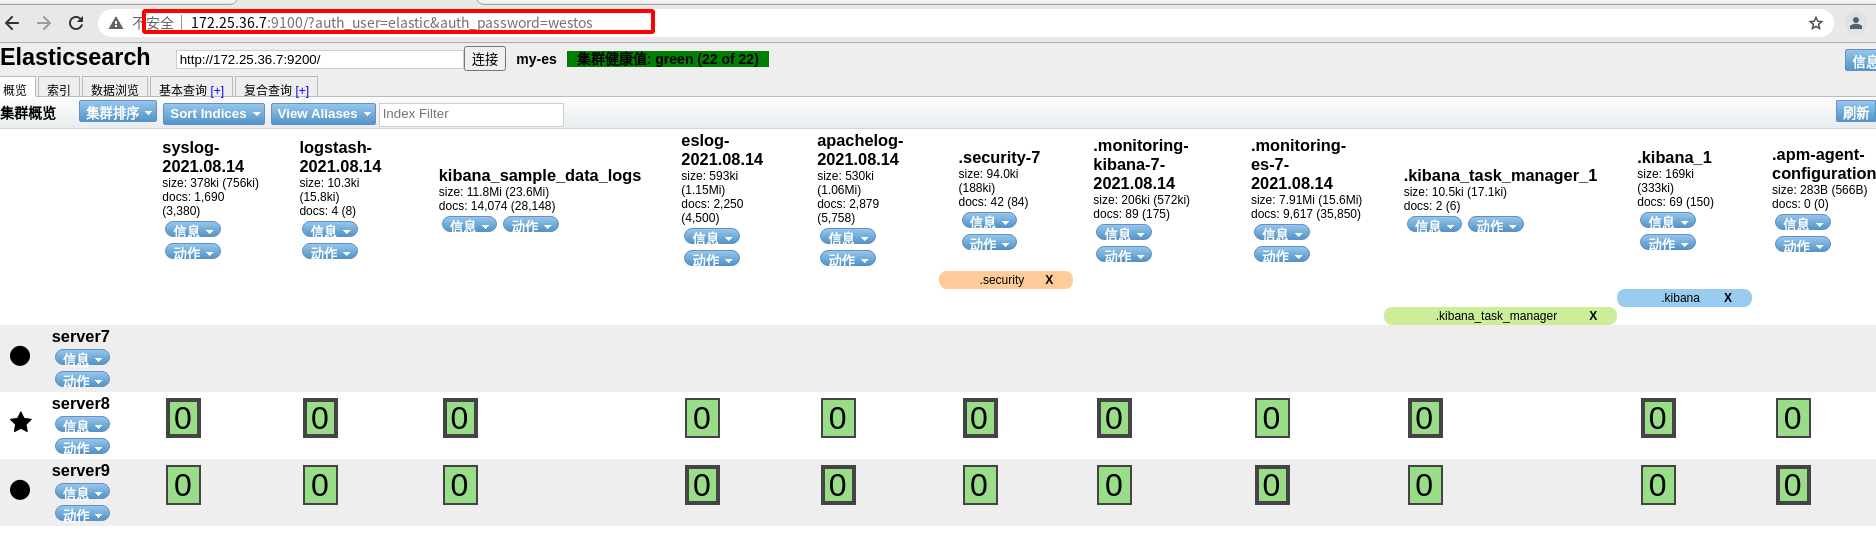The width and height of the screenshot is (1876, 551).
Task: Click the server8 node name
Action: pos(81,404)
